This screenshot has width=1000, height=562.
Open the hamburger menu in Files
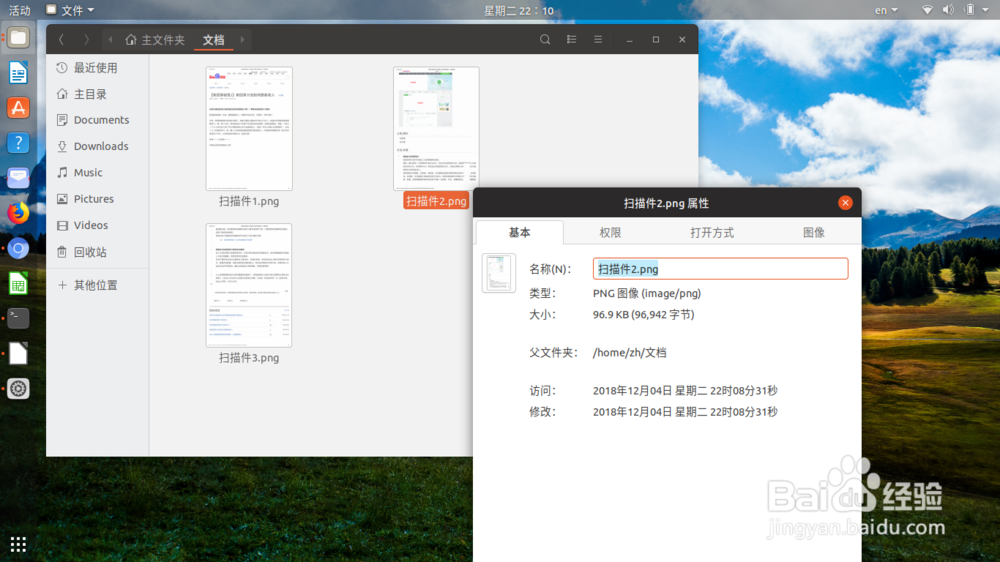click(x=598, y=40)
